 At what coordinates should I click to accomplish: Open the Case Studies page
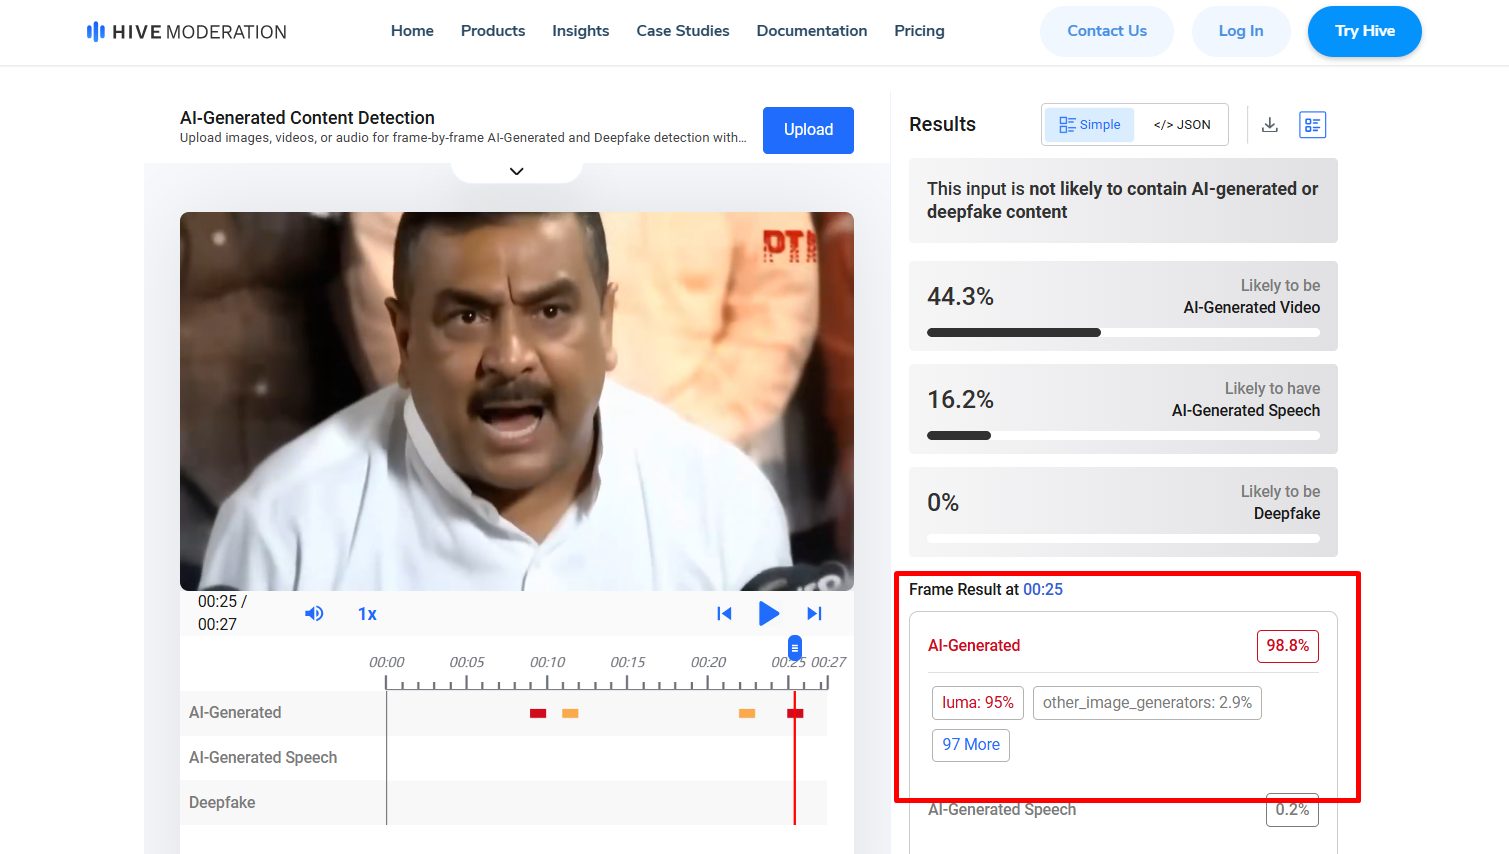click(683, 31)
